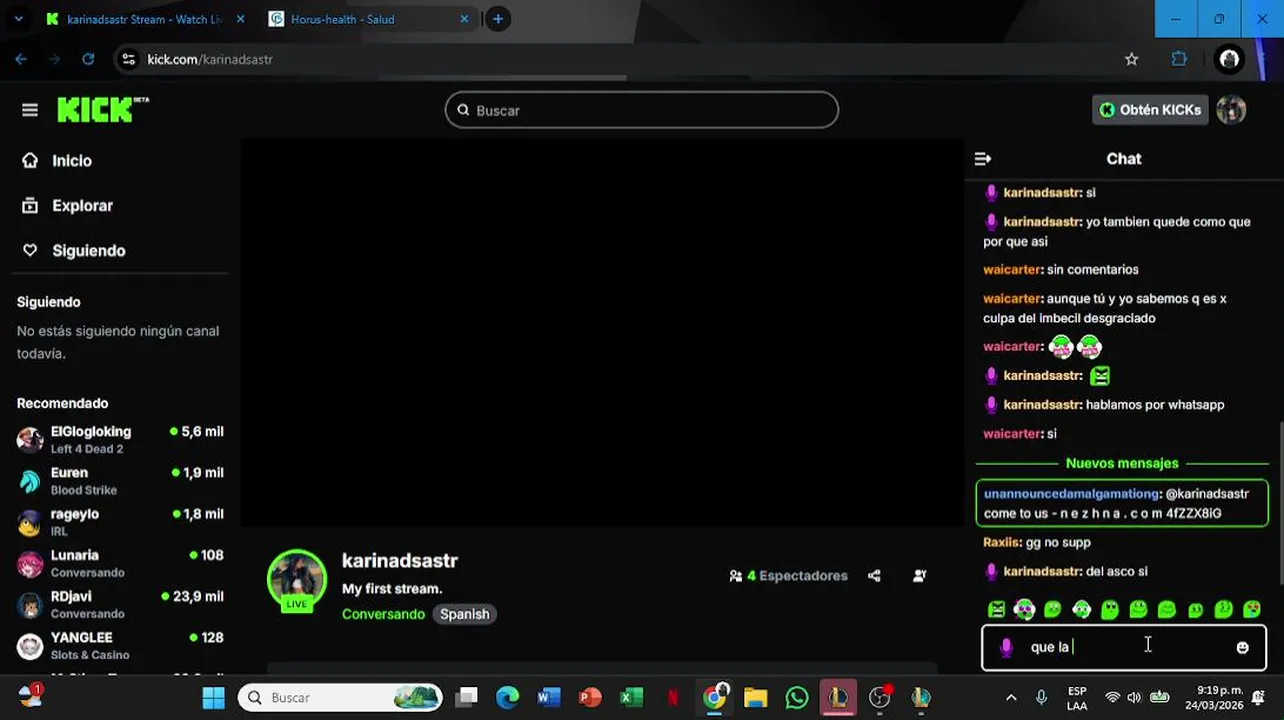Open the user profile avatar menu
This screenshot has width=1284, height=720.
(x=1231, y=110)
